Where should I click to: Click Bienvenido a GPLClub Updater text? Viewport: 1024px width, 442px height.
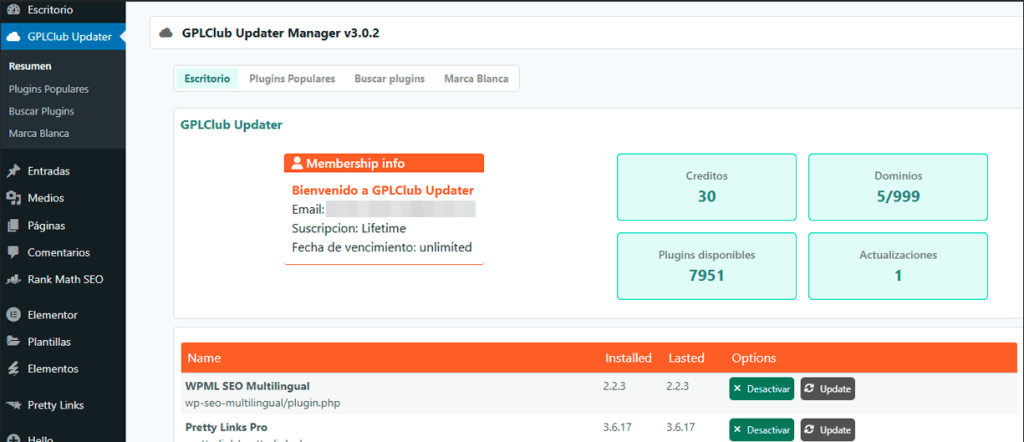point(383,191)
